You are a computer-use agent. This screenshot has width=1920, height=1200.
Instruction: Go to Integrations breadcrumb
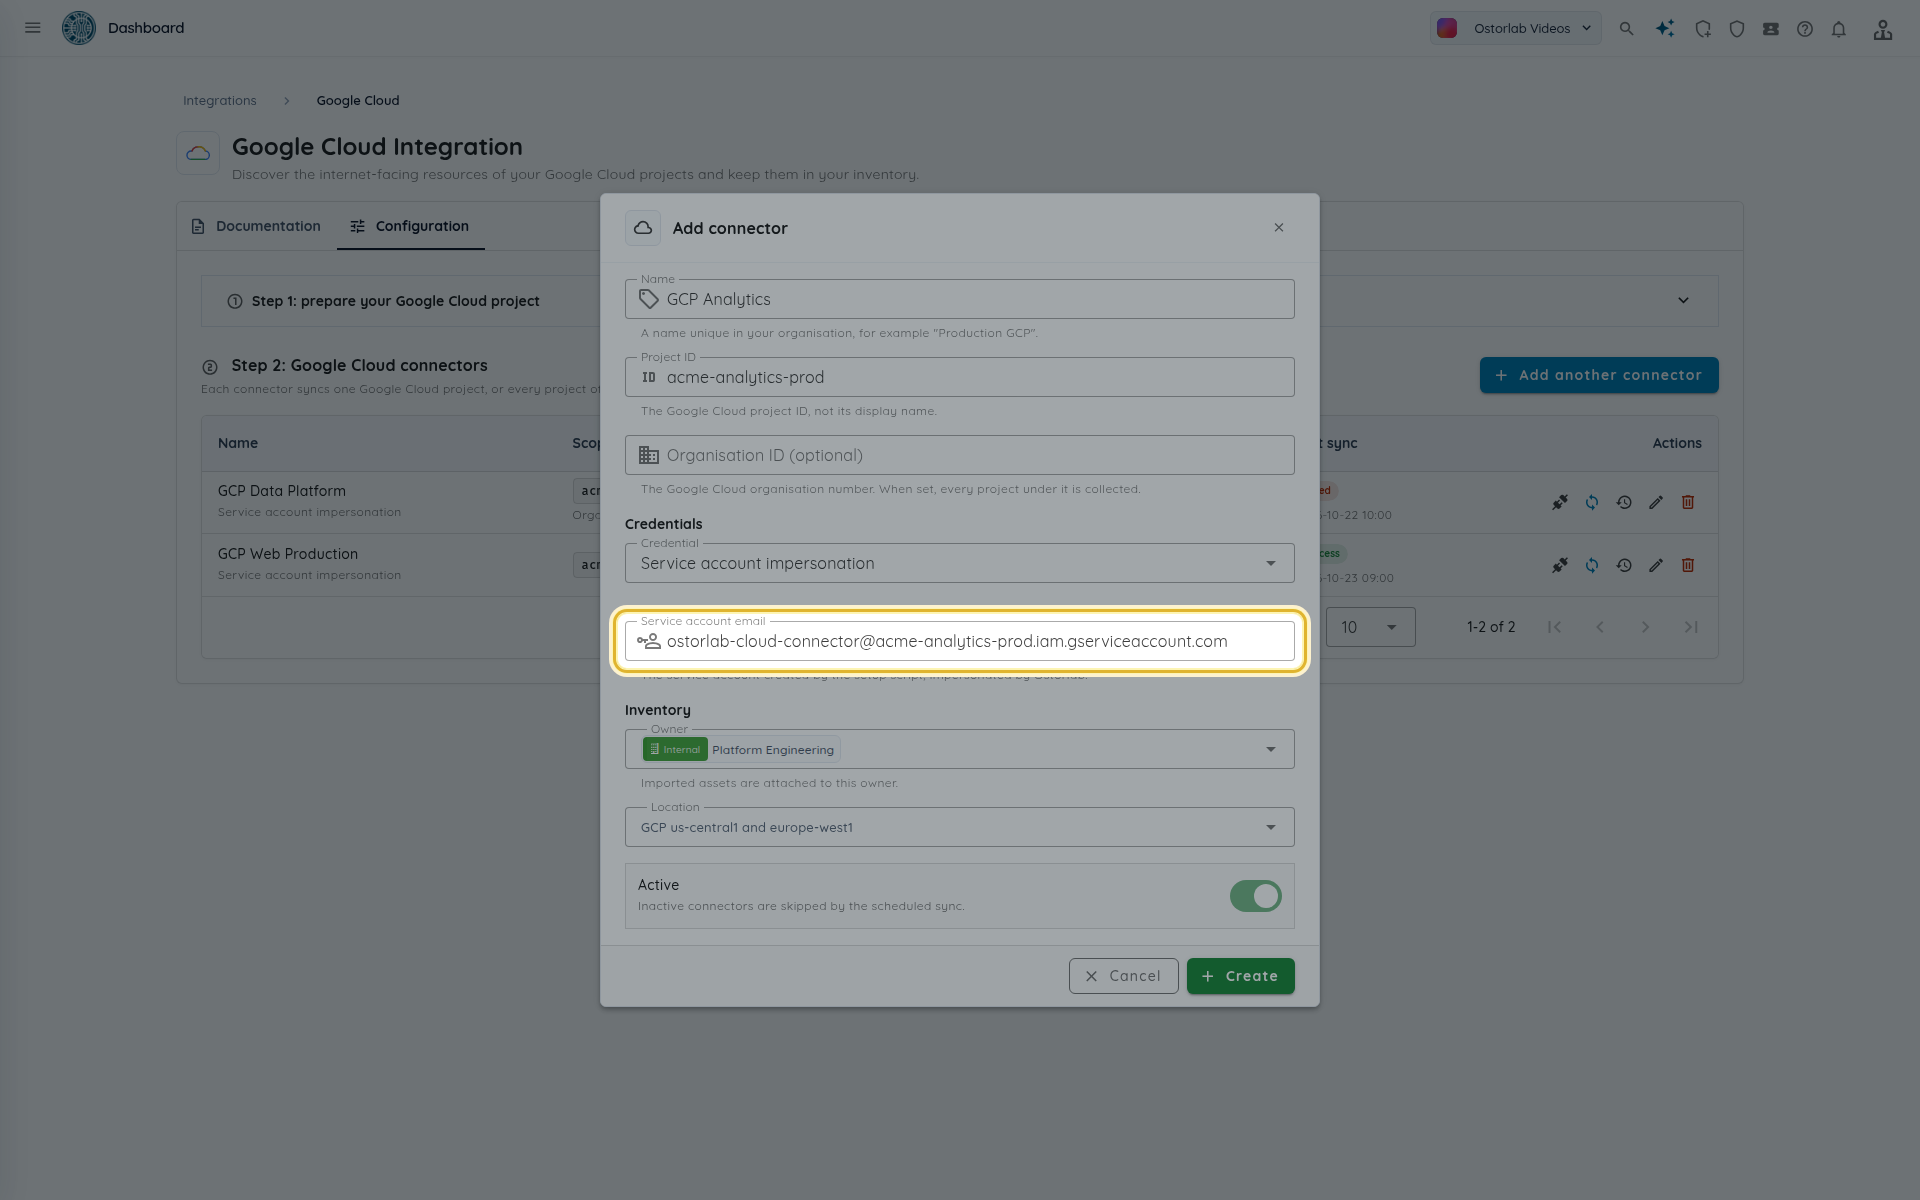coord(220,101)
